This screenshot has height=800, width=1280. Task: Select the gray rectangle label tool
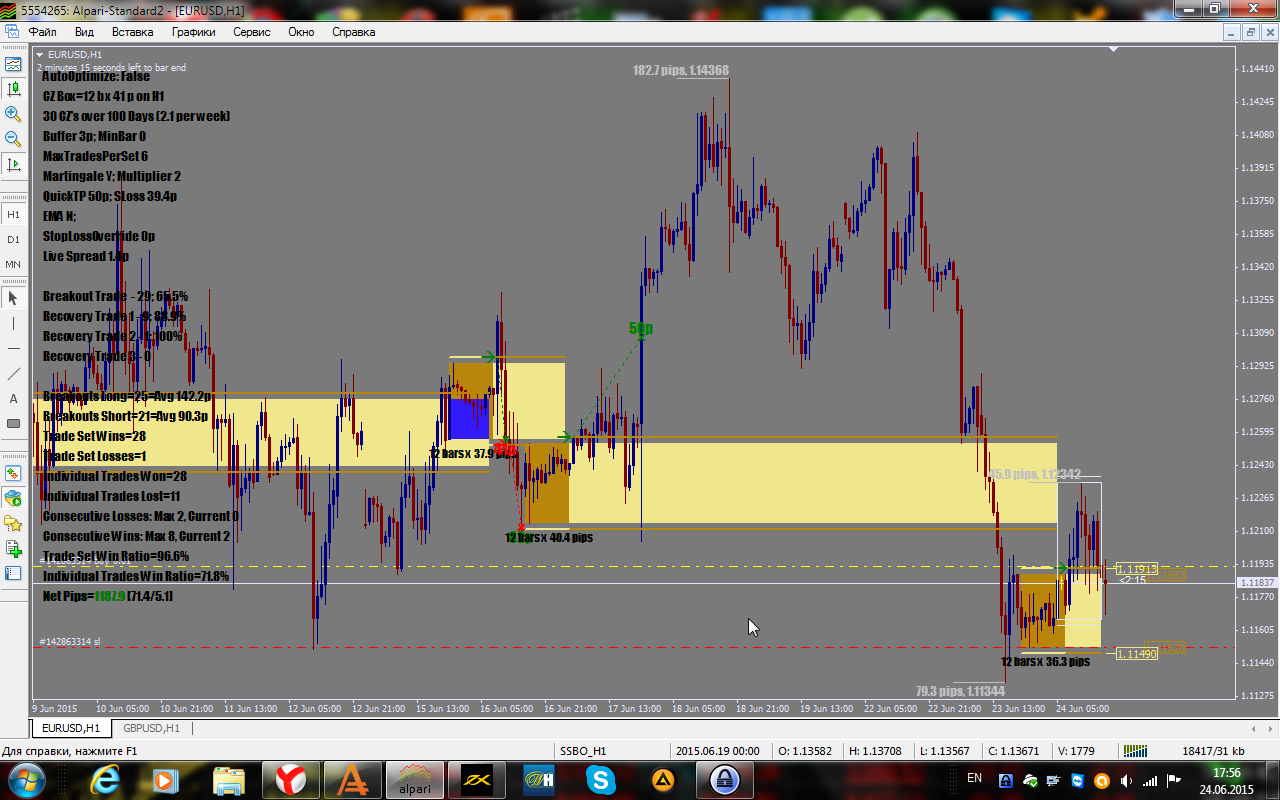pos(13,423)
